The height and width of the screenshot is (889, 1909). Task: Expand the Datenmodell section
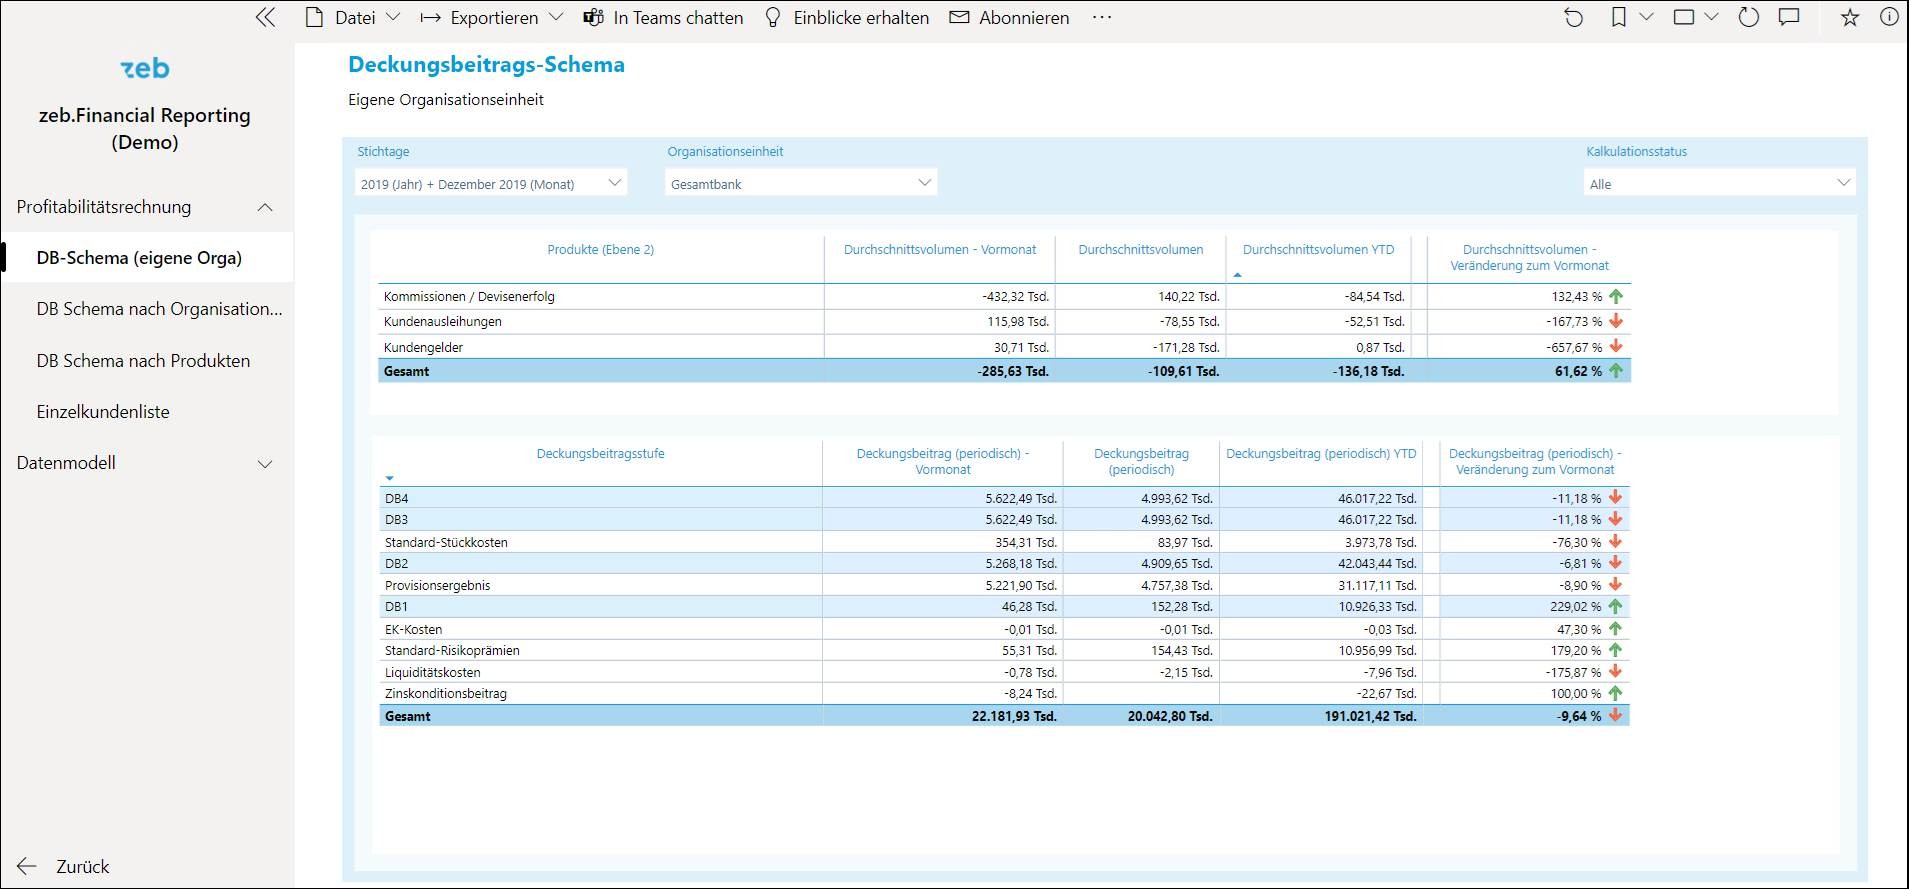tap(265, 463)
